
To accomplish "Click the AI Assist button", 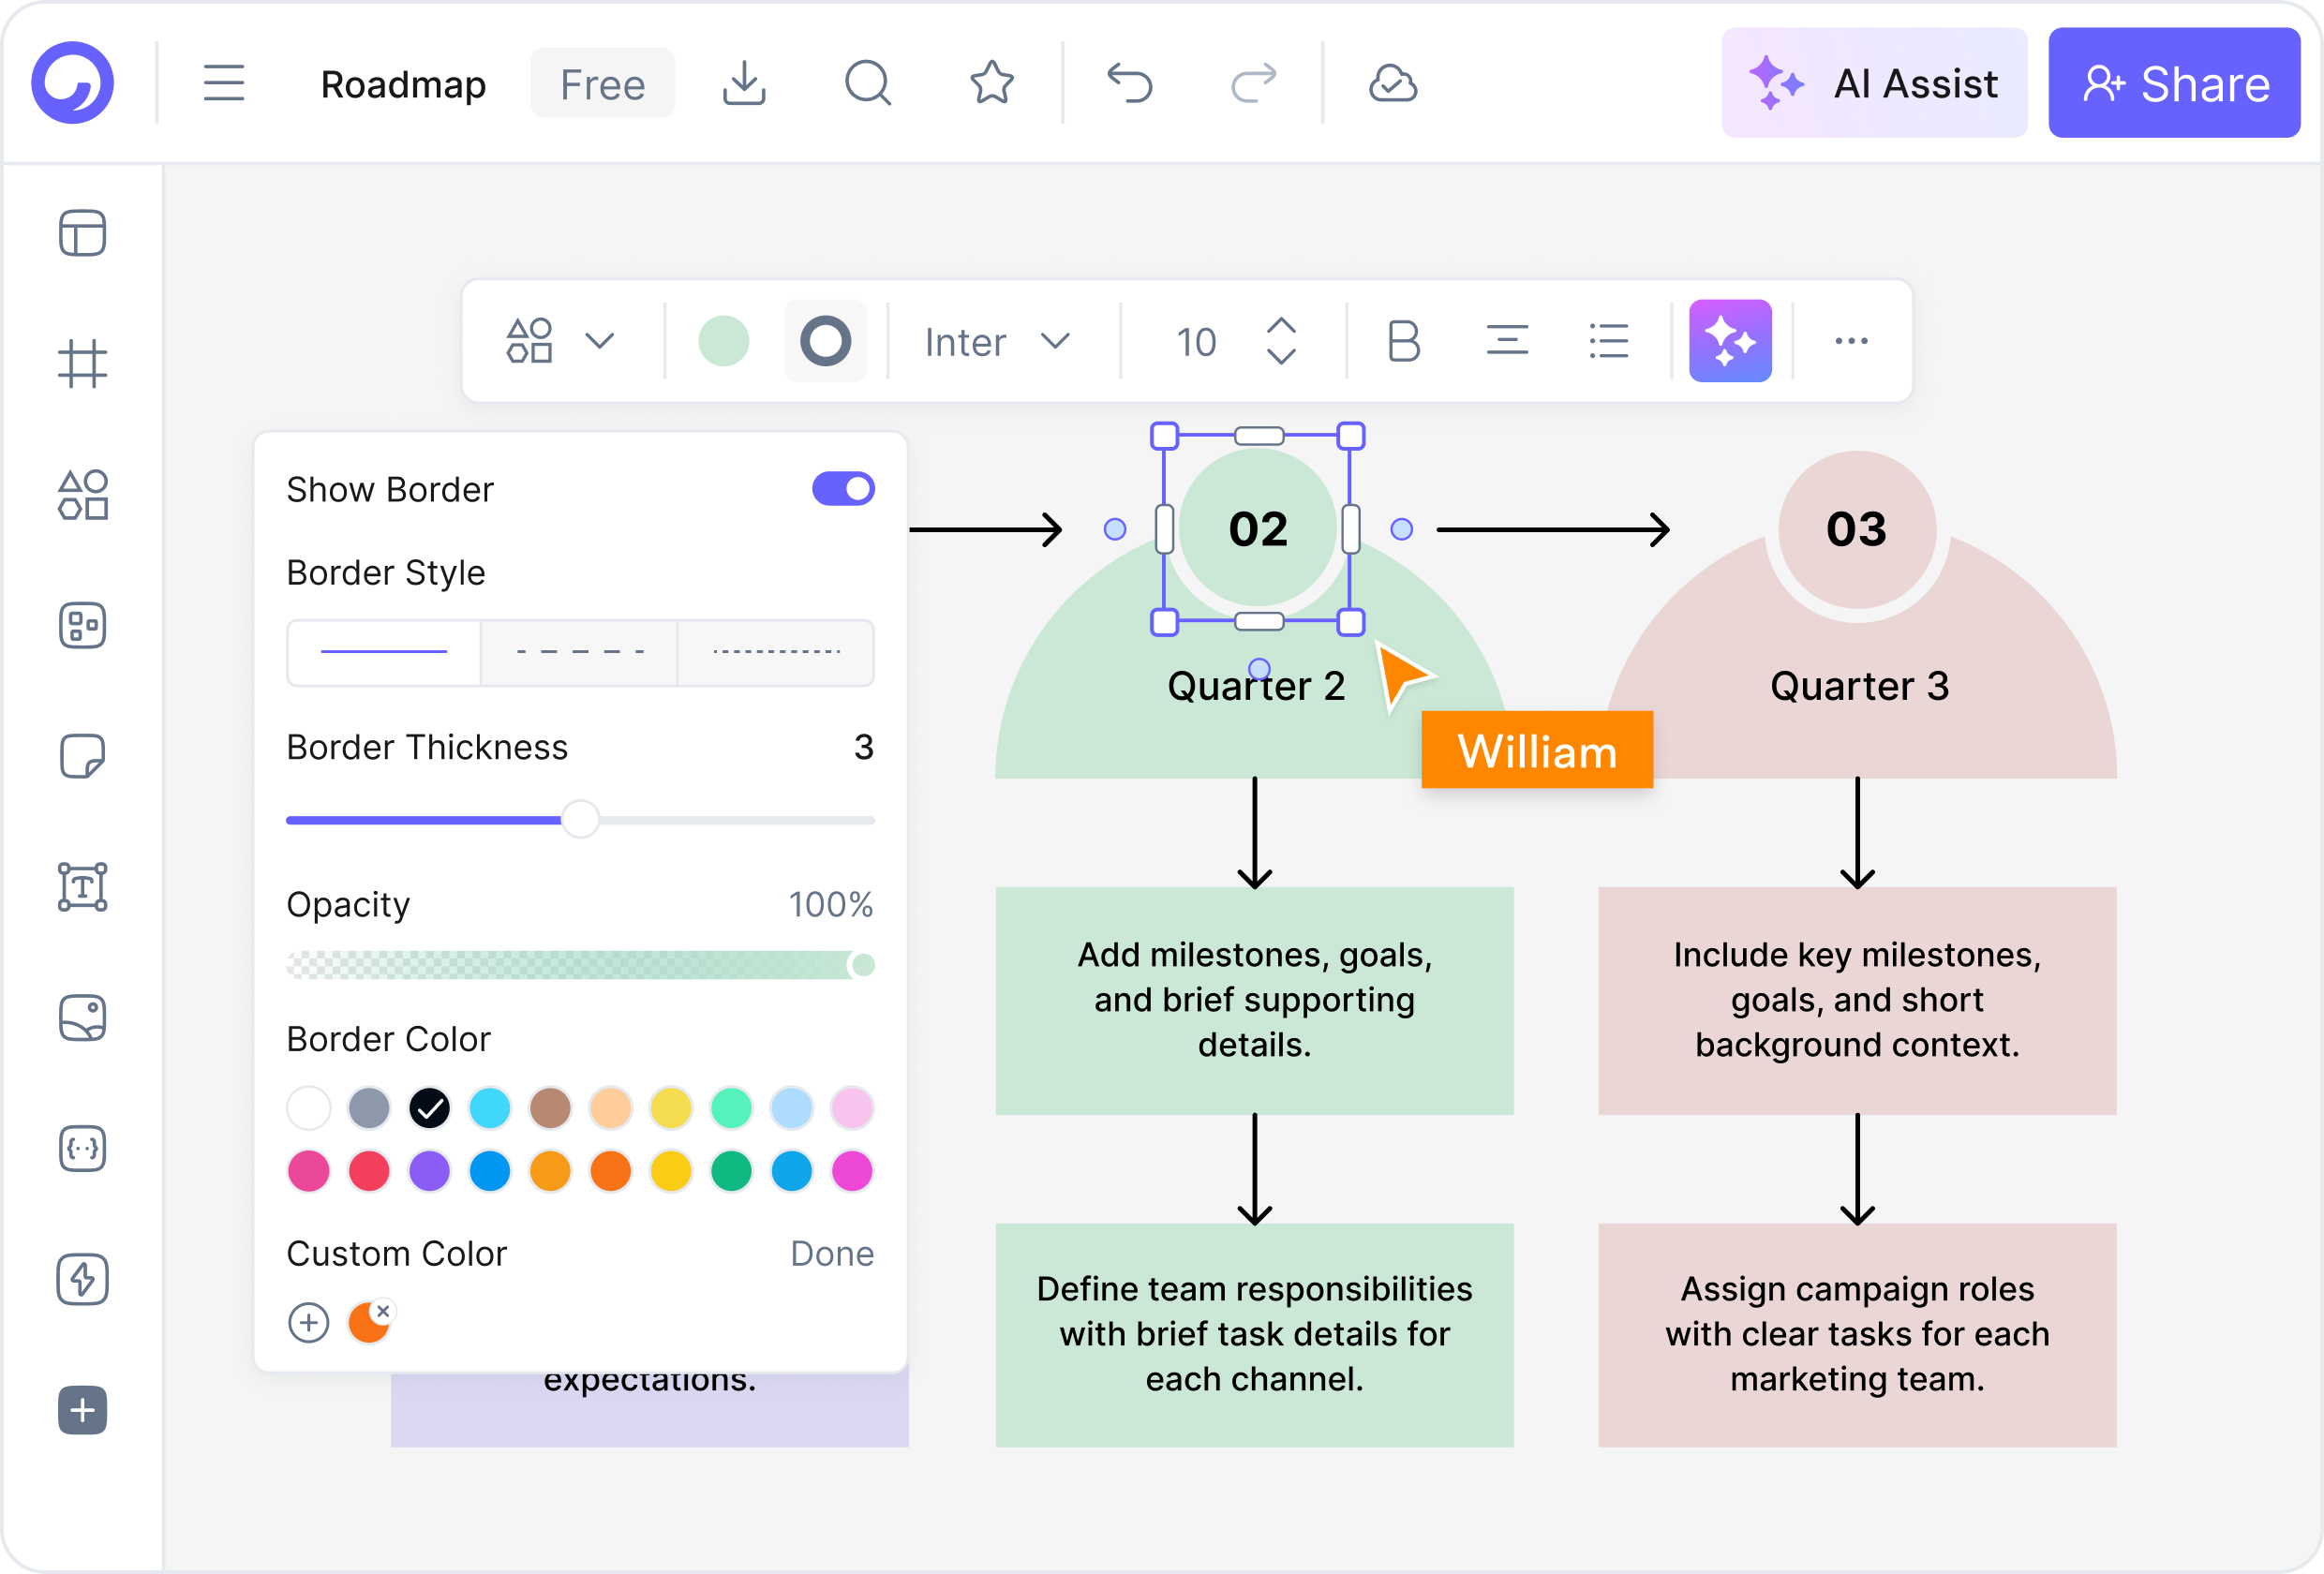I will click(1874, 83).
